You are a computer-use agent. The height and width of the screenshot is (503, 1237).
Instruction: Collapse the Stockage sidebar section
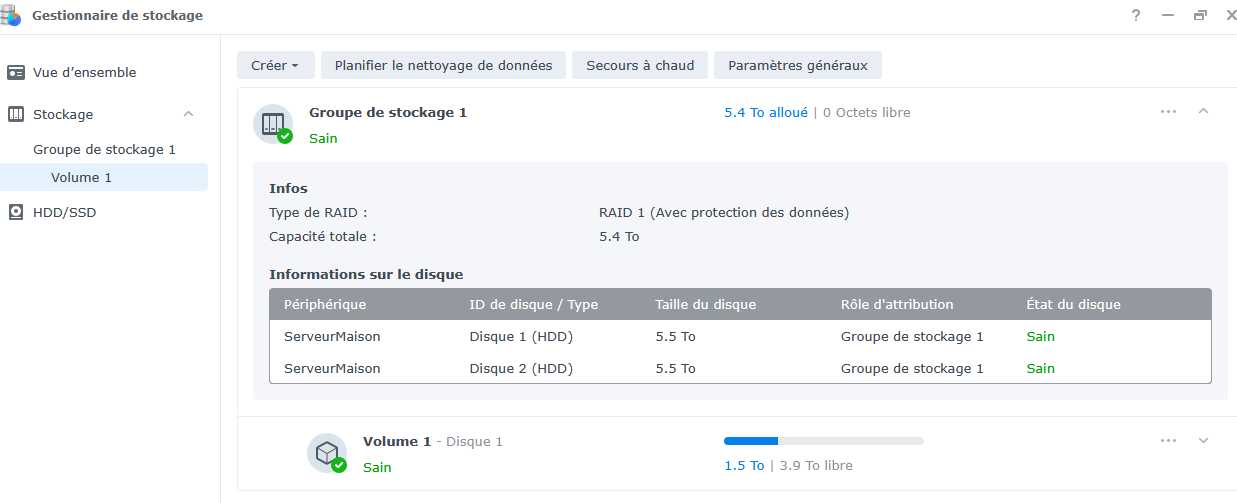pyautogui.click(x=188, y=115)
